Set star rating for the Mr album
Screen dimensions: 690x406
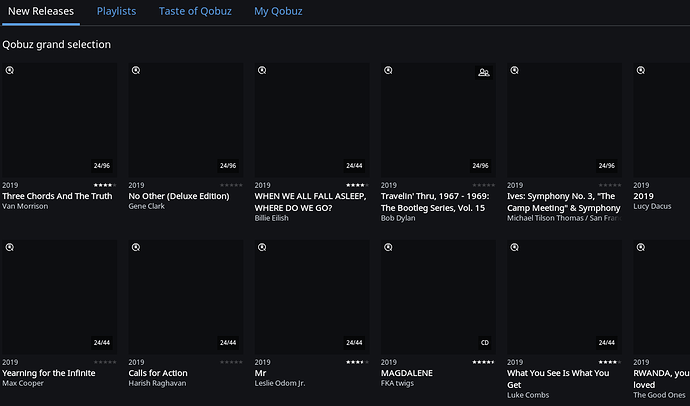[357, 362]
